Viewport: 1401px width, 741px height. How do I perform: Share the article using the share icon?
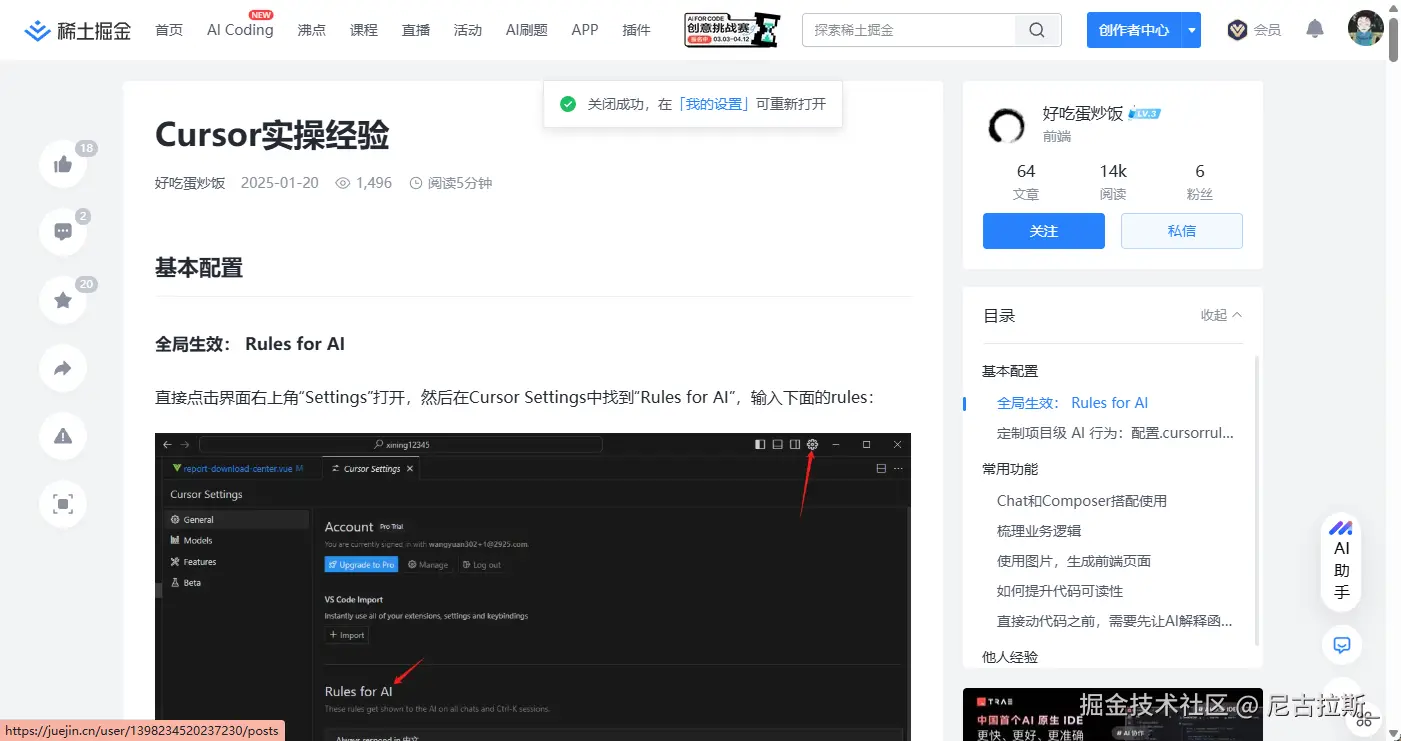point(62,368)
